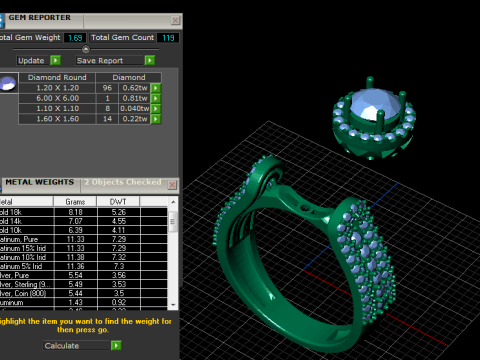Click the 2 Objects Checked label

[123, 182]
